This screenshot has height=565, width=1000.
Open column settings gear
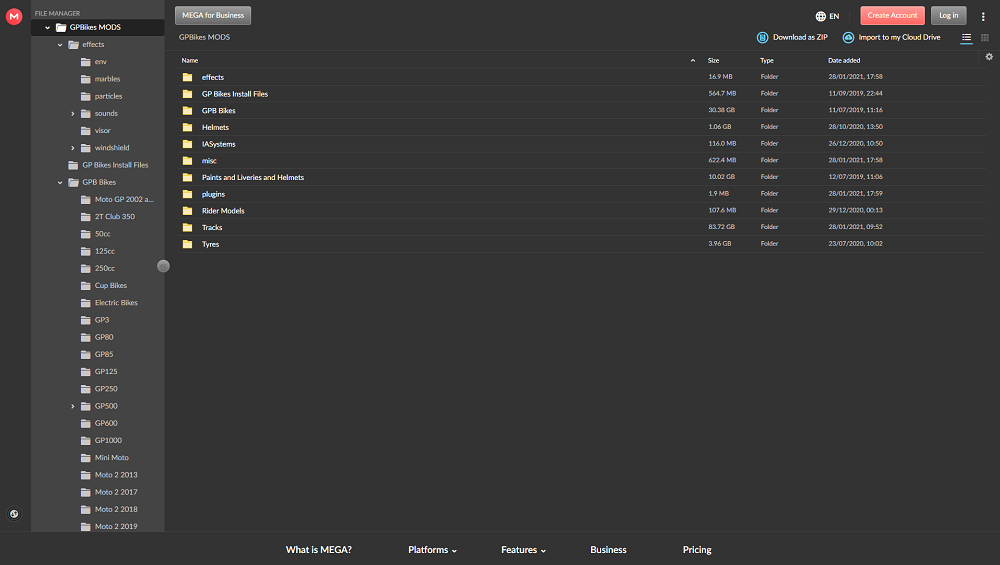[989, 57]
